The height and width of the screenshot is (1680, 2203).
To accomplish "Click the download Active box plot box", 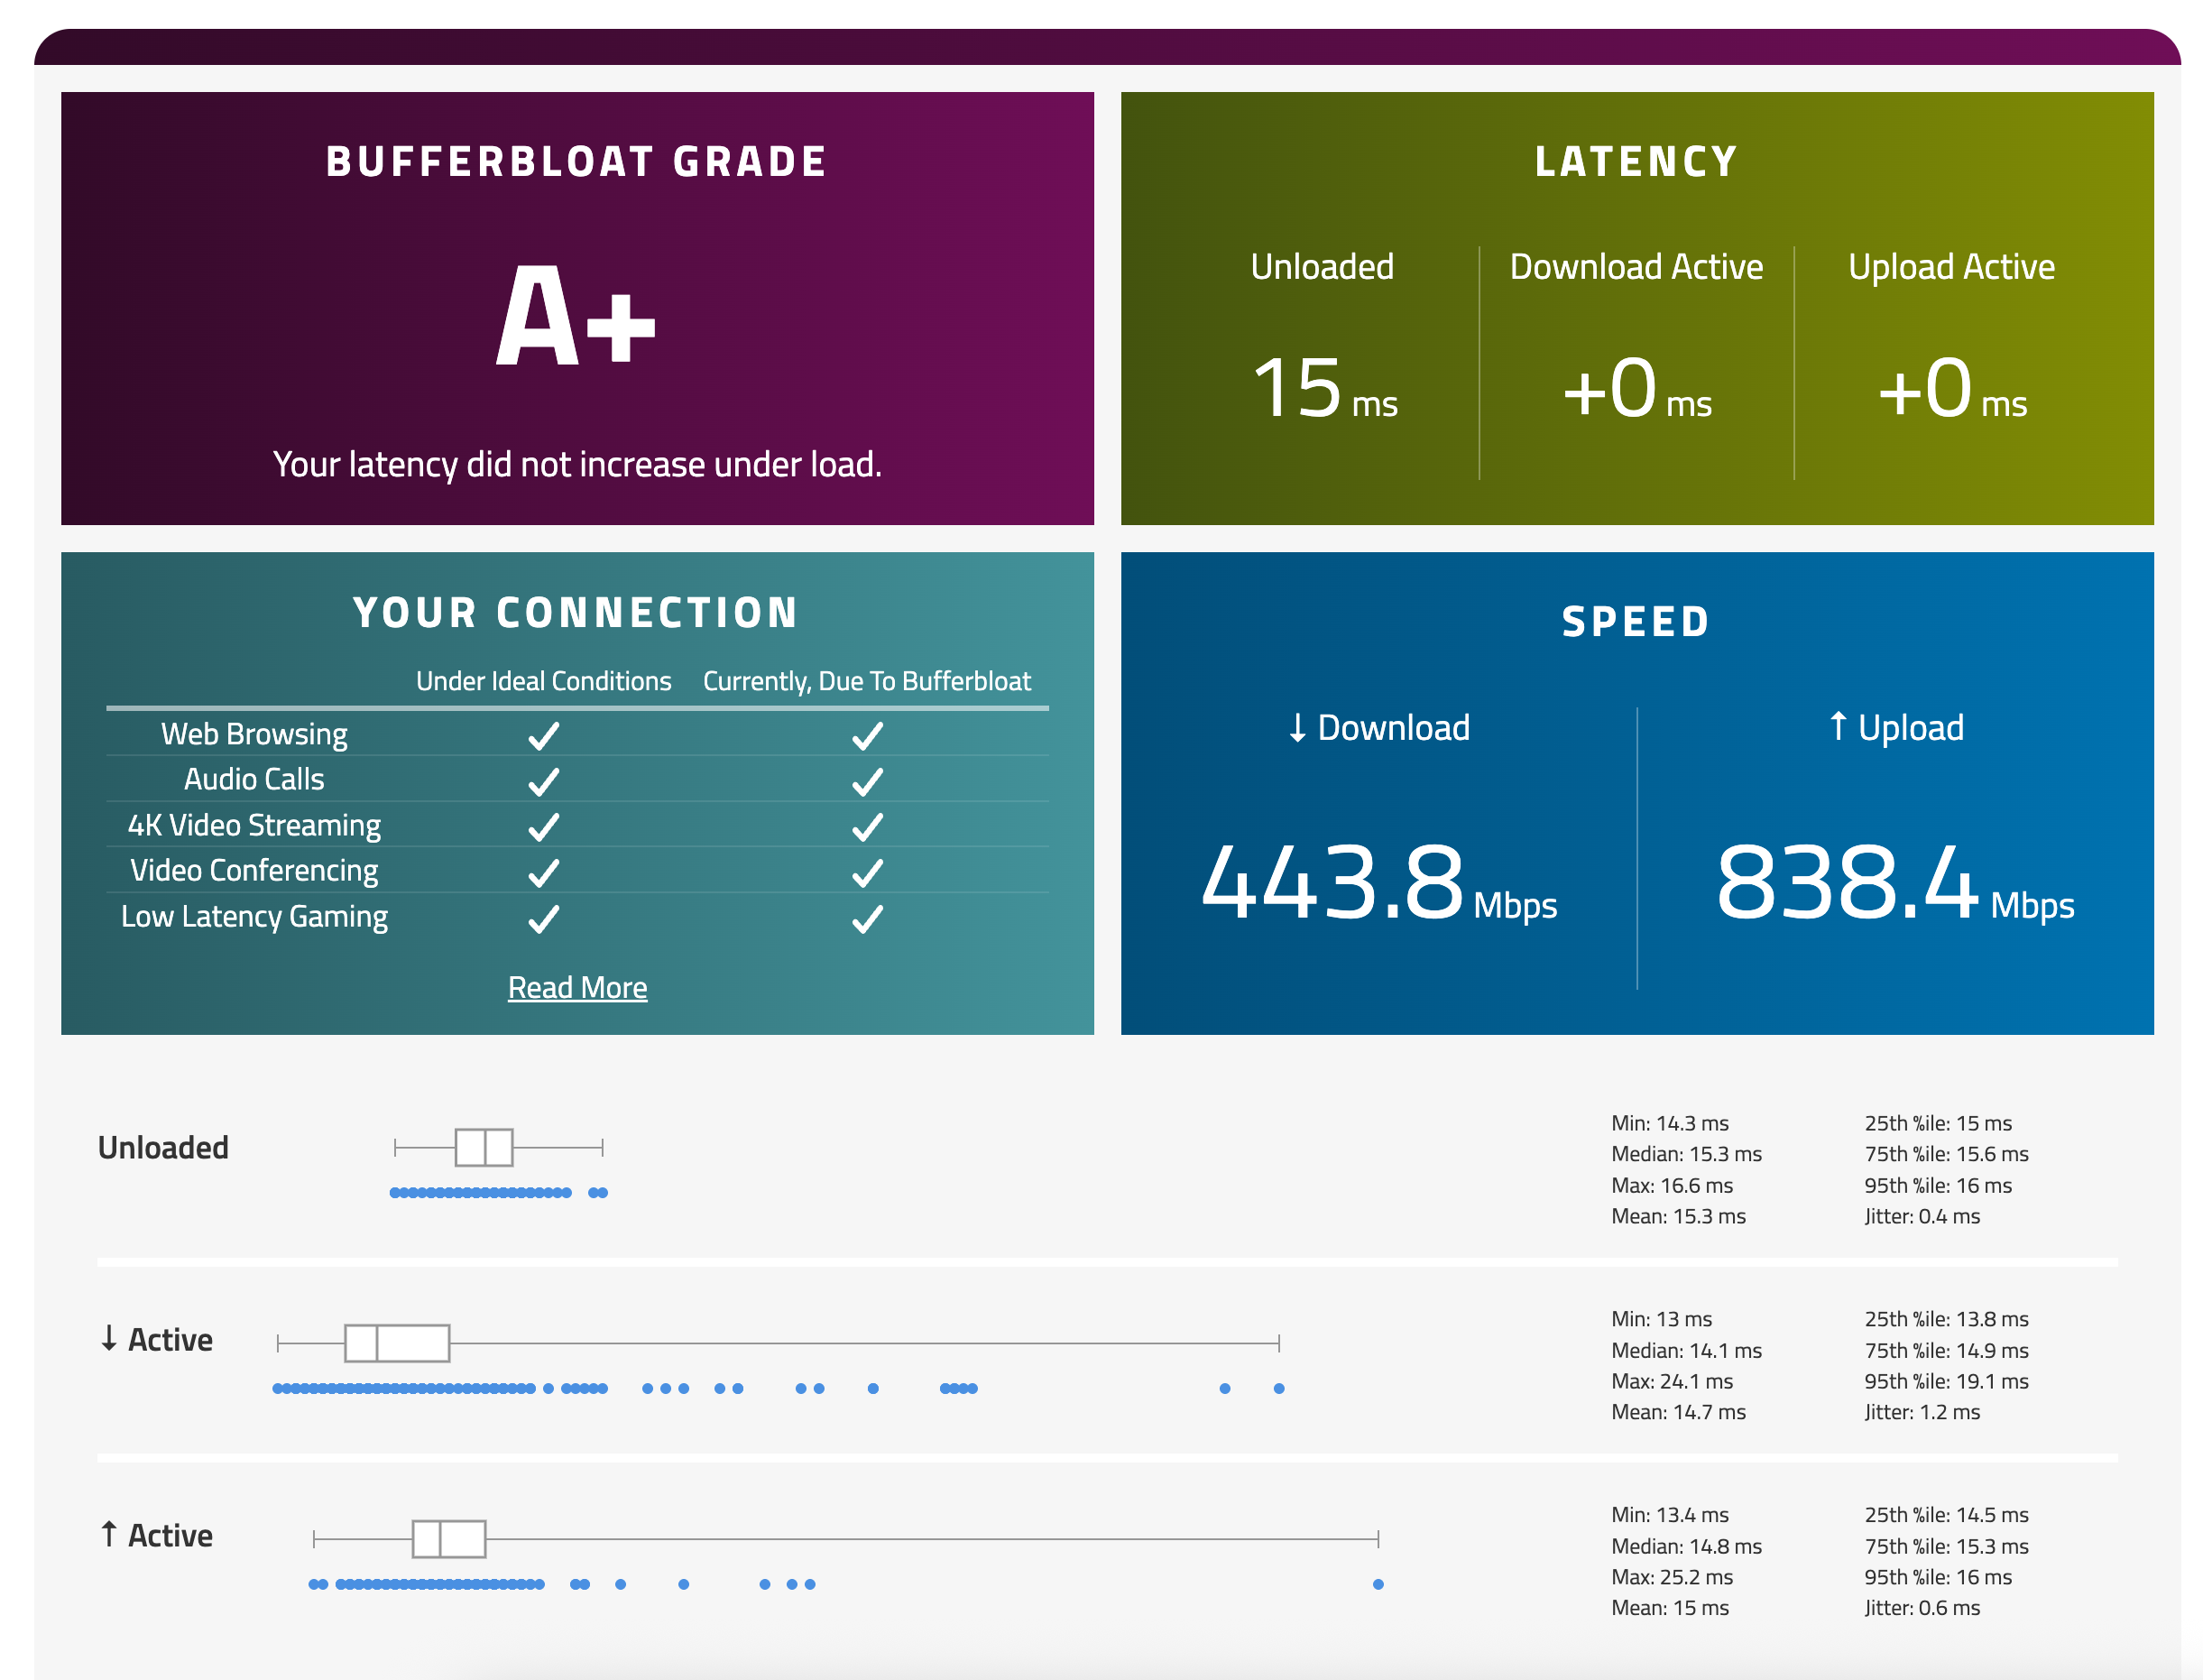I will 397,1343.
